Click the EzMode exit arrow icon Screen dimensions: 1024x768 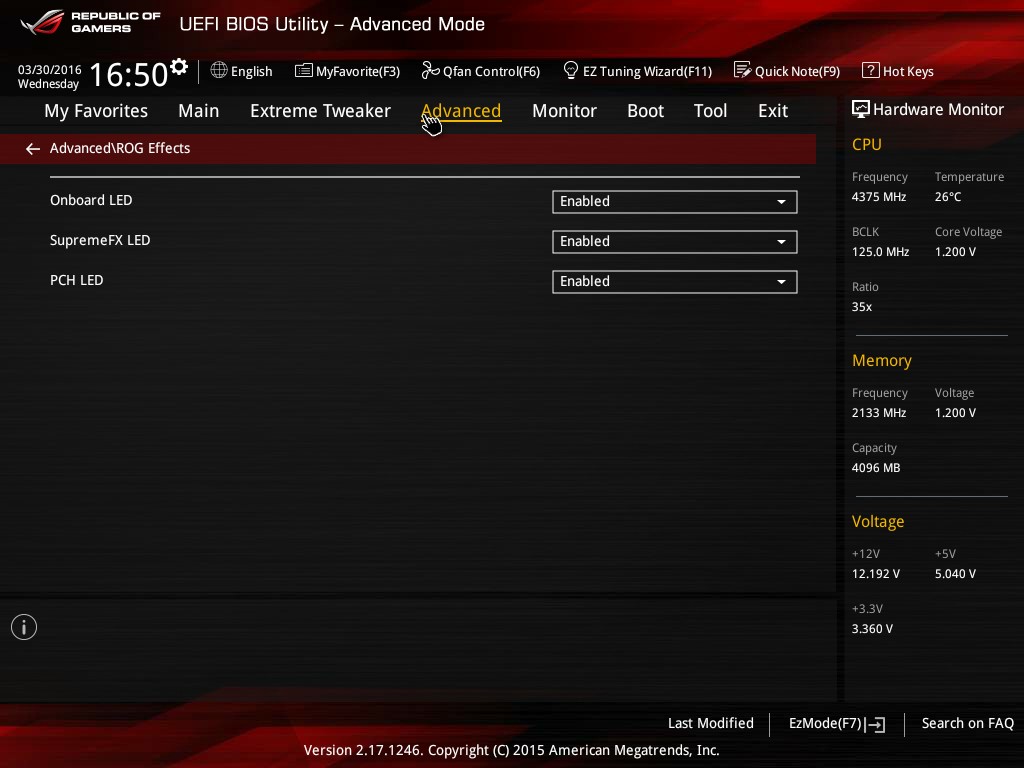876,724
